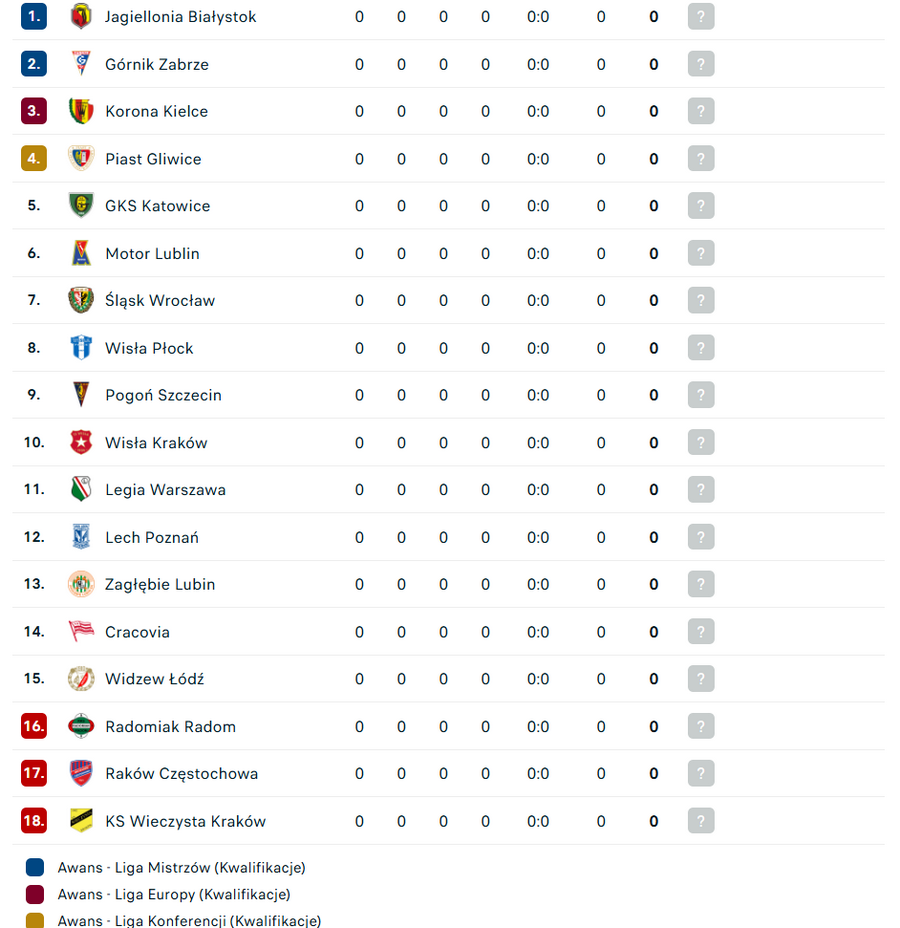Open the Piast Gliwice team page
The width and height of the screenshot is (900, 928).
pos(153,159)
